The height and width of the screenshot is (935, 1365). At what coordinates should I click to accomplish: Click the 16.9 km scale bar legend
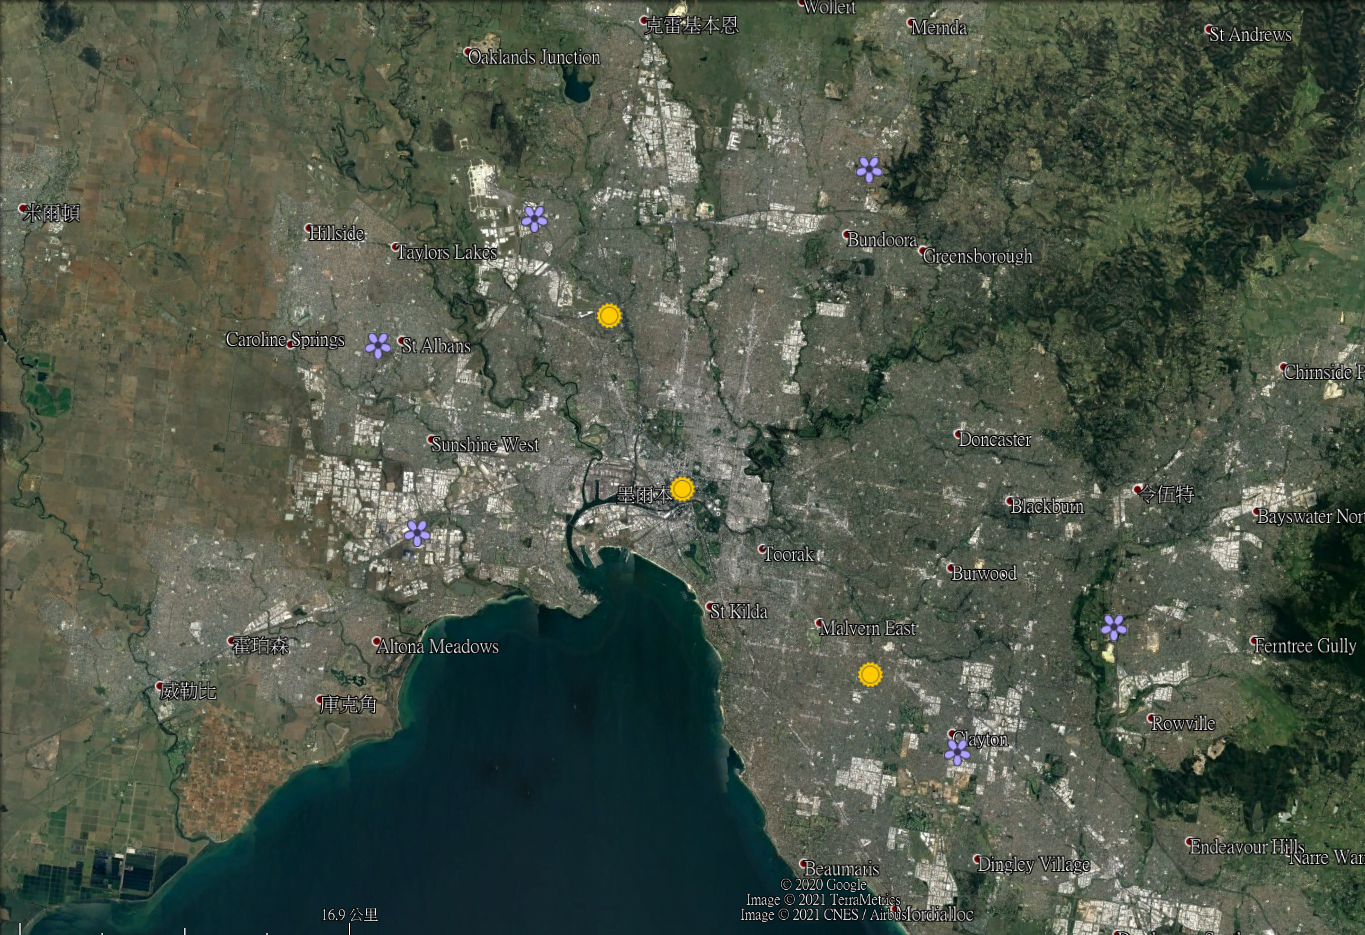click(349, 915)
